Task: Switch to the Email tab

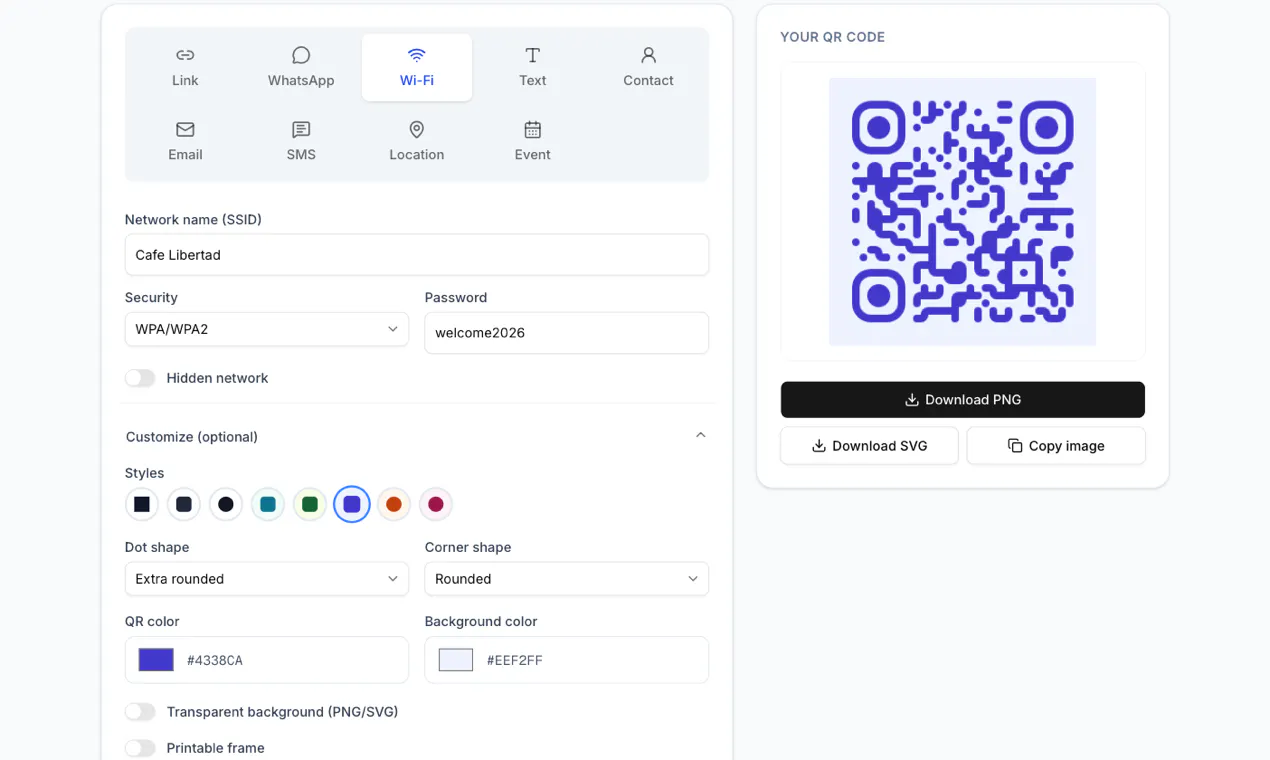Action: pyautogui.click(x=185, y=141)
